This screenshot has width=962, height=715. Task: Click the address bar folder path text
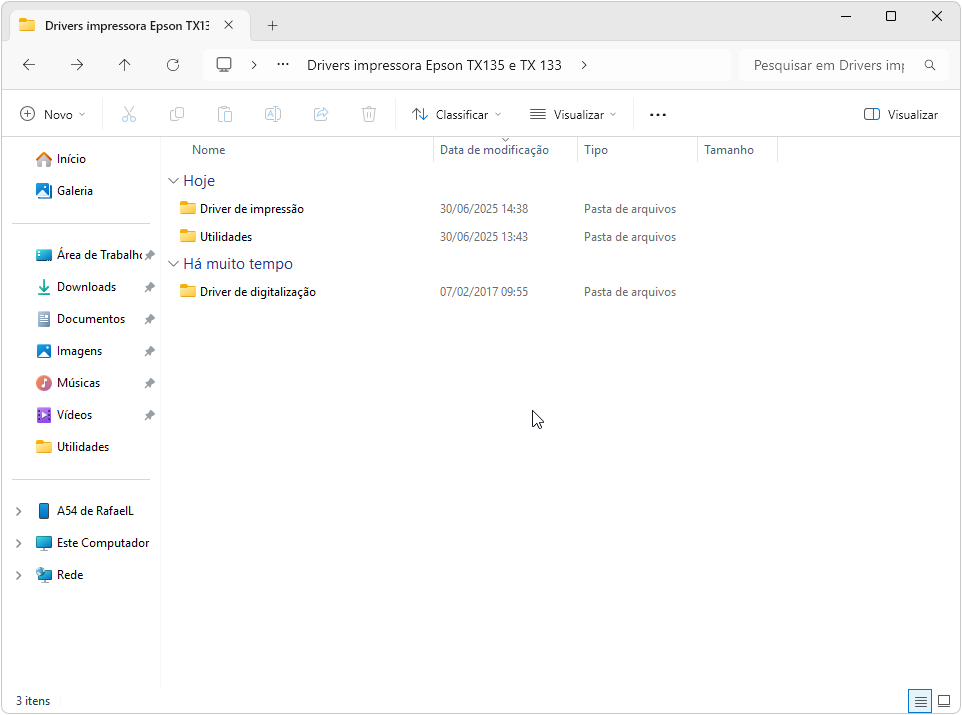(x=434, y=65)
